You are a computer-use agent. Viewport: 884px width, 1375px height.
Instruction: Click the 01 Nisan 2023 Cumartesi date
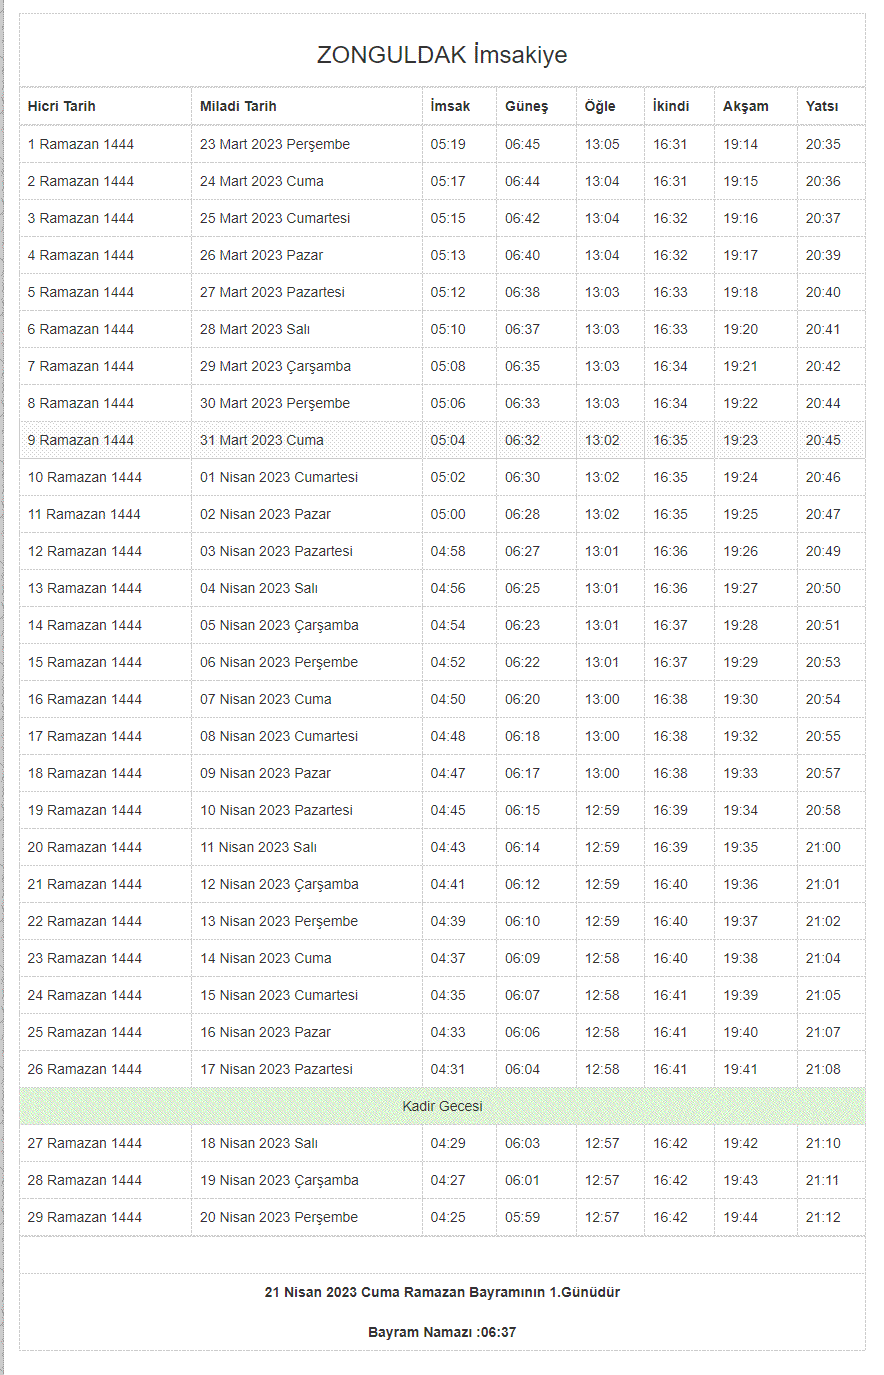pyautogui.click(x=279, y=477)
